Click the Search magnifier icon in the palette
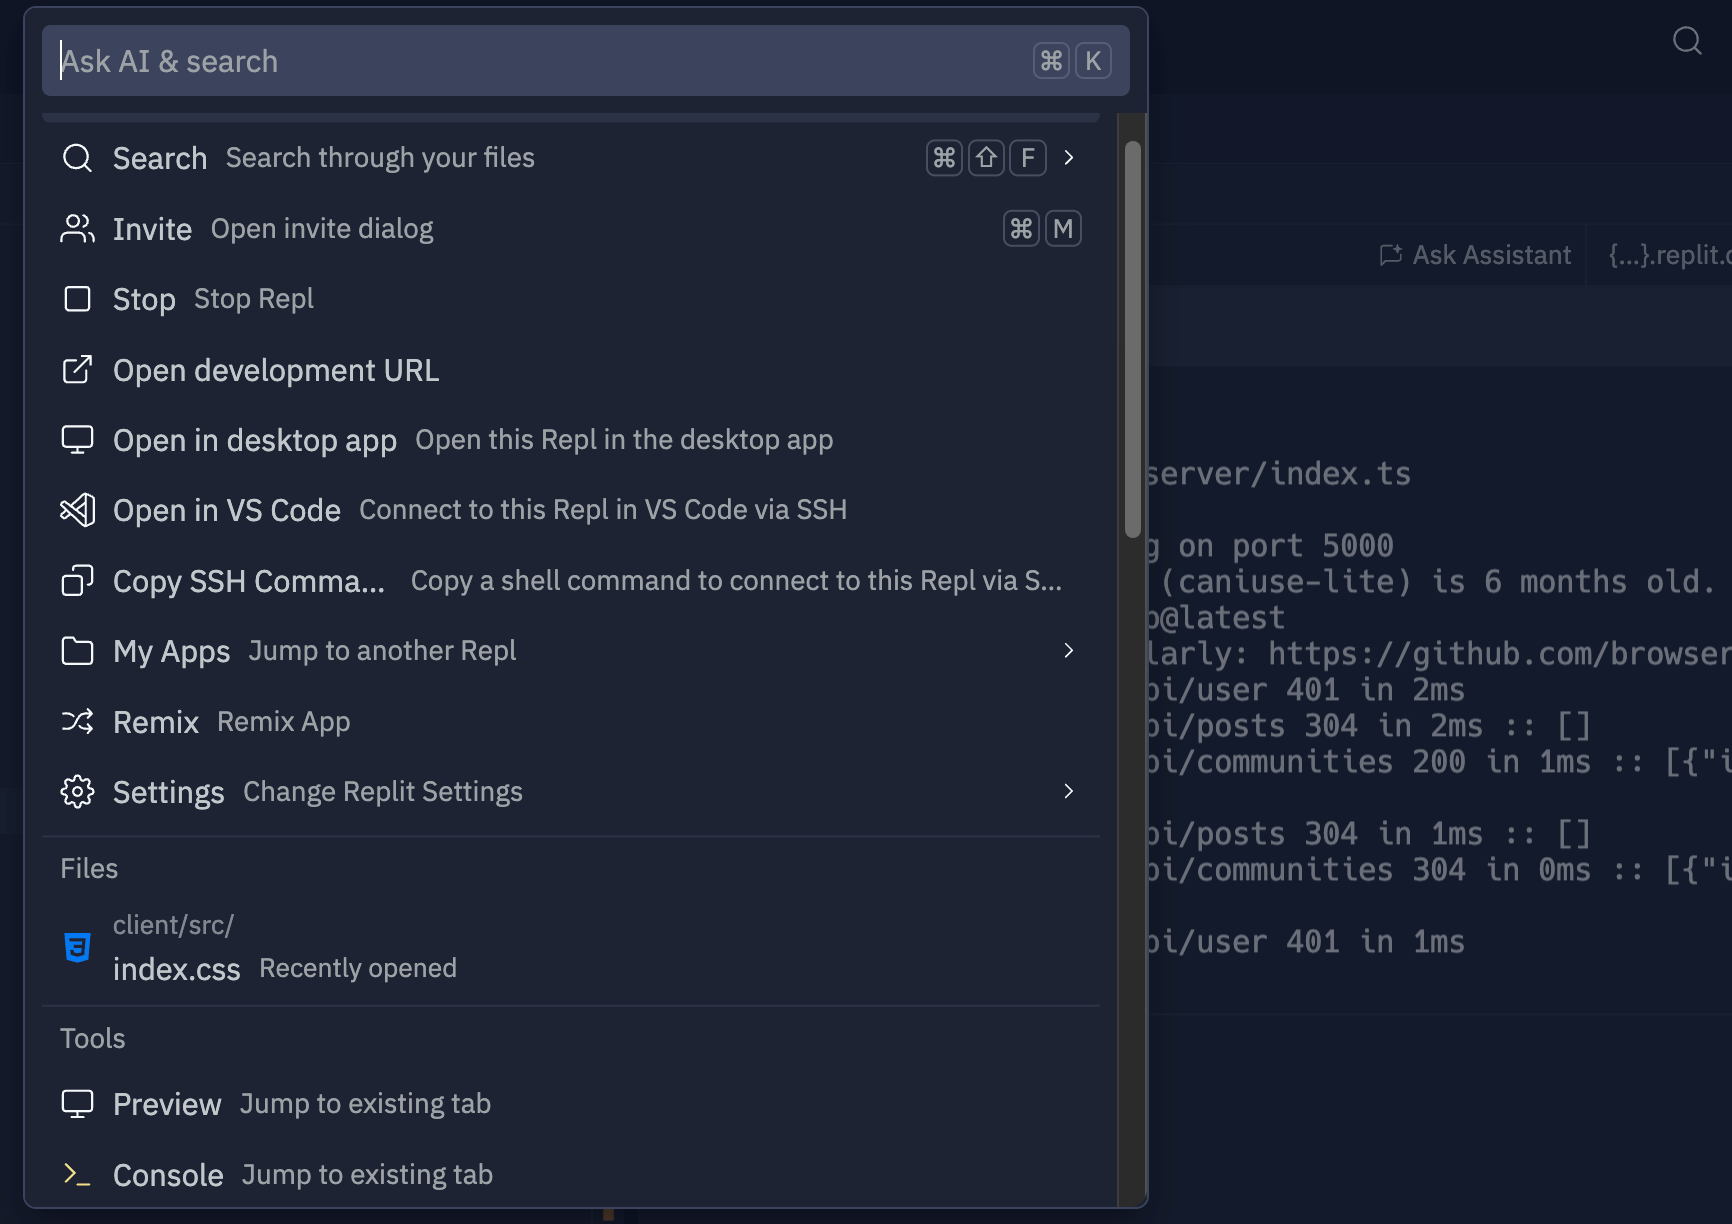Viewport: 1732px width, 1224px height. click(x=77, y=158)
